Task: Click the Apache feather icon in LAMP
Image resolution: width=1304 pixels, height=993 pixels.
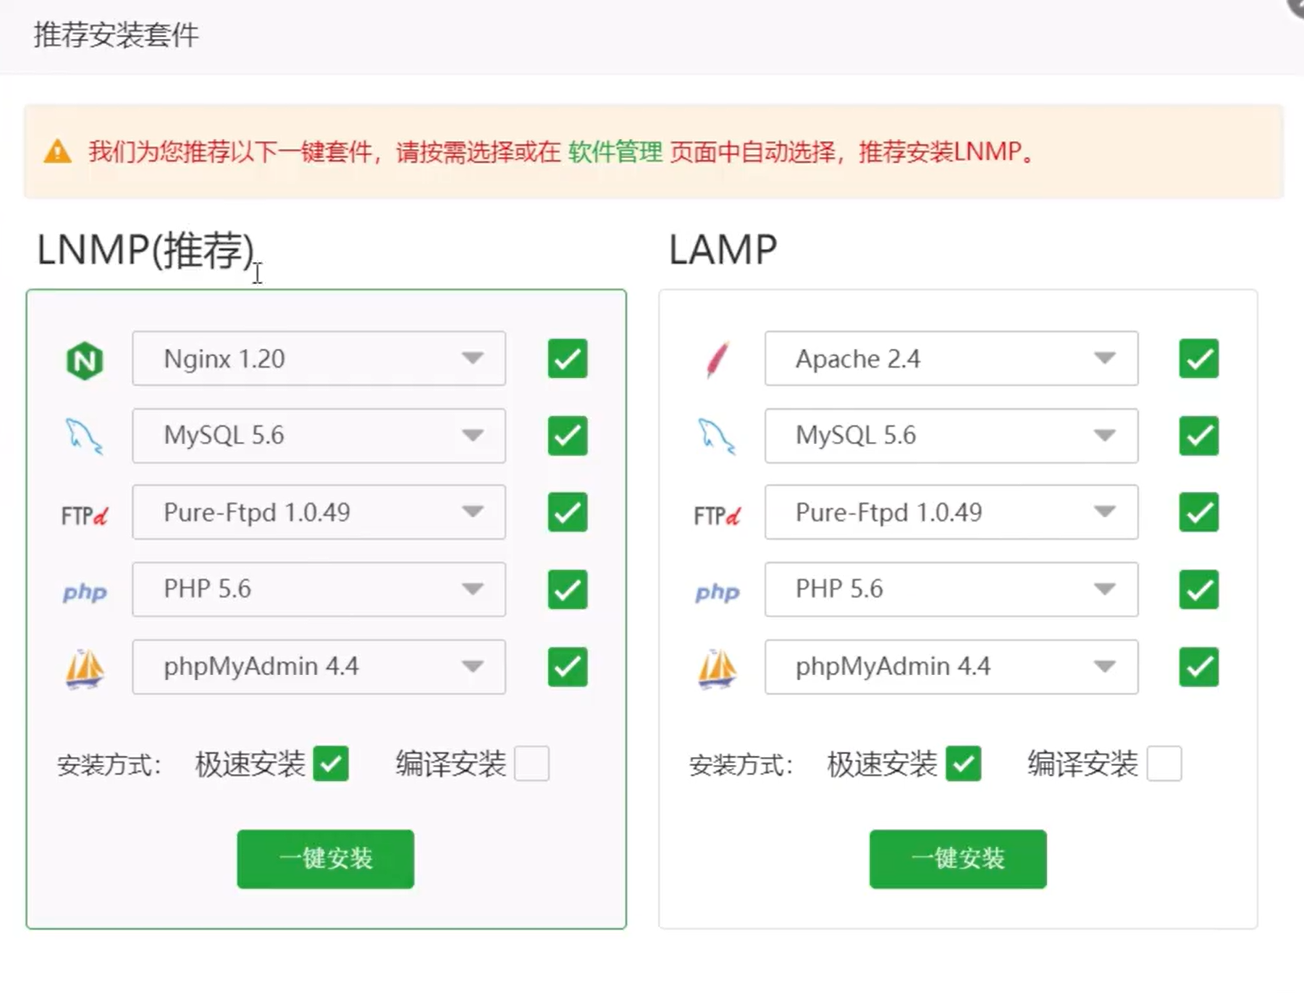Action: point(717,360)
